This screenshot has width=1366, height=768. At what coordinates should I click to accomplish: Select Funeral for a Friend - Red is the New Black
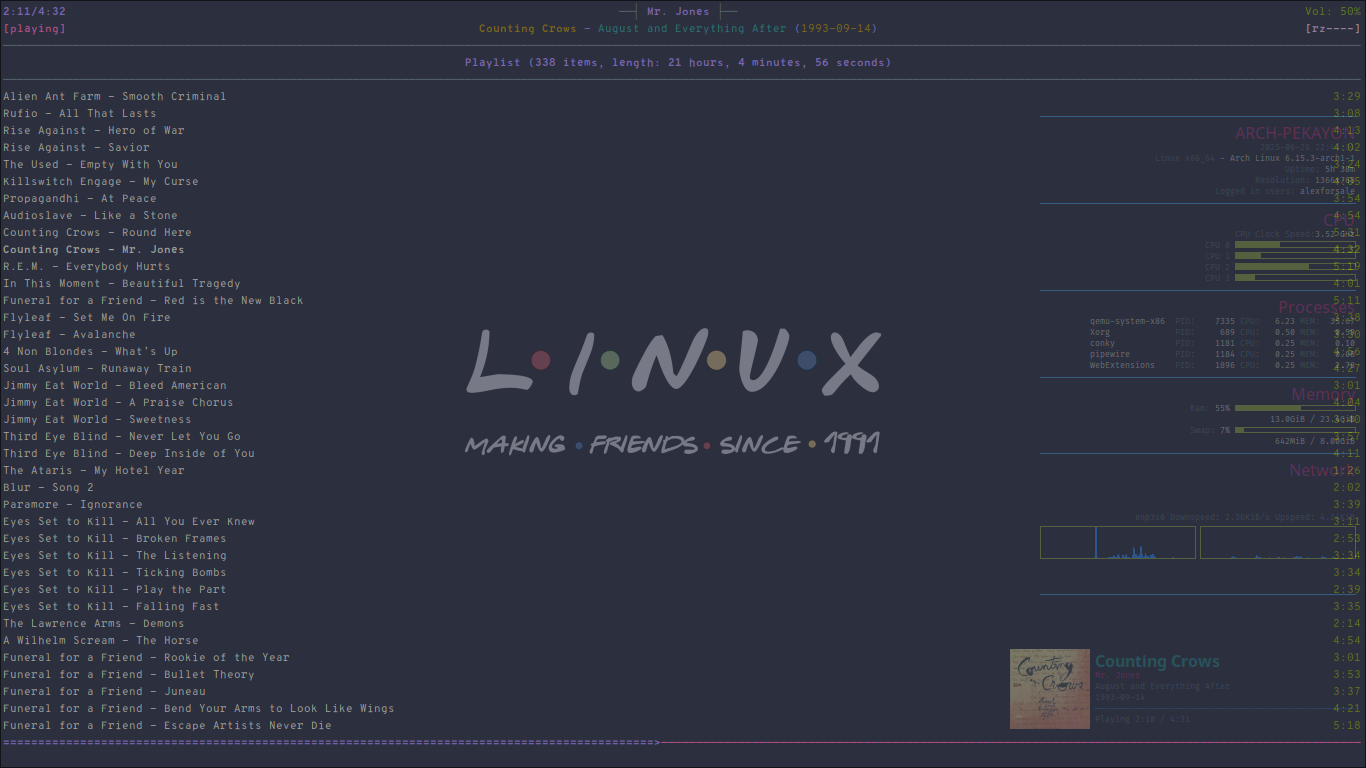[153, 301]
